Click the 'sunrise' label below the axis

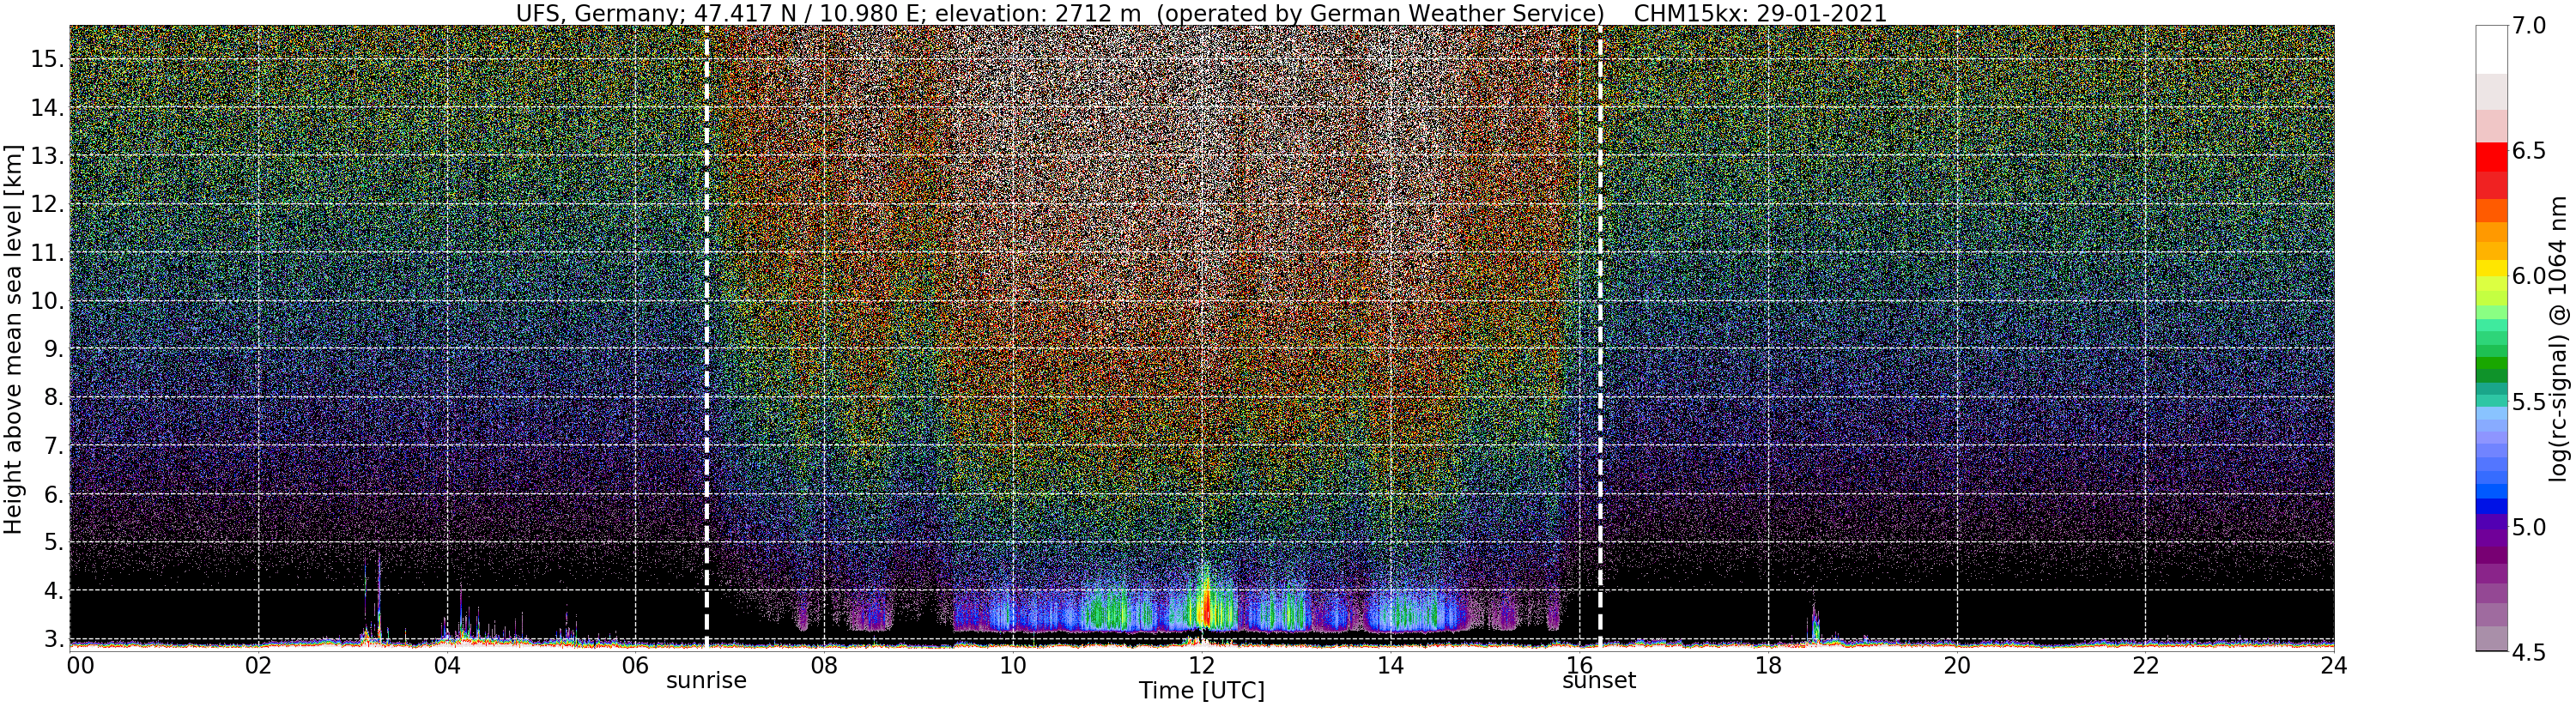tap(706, 681)
